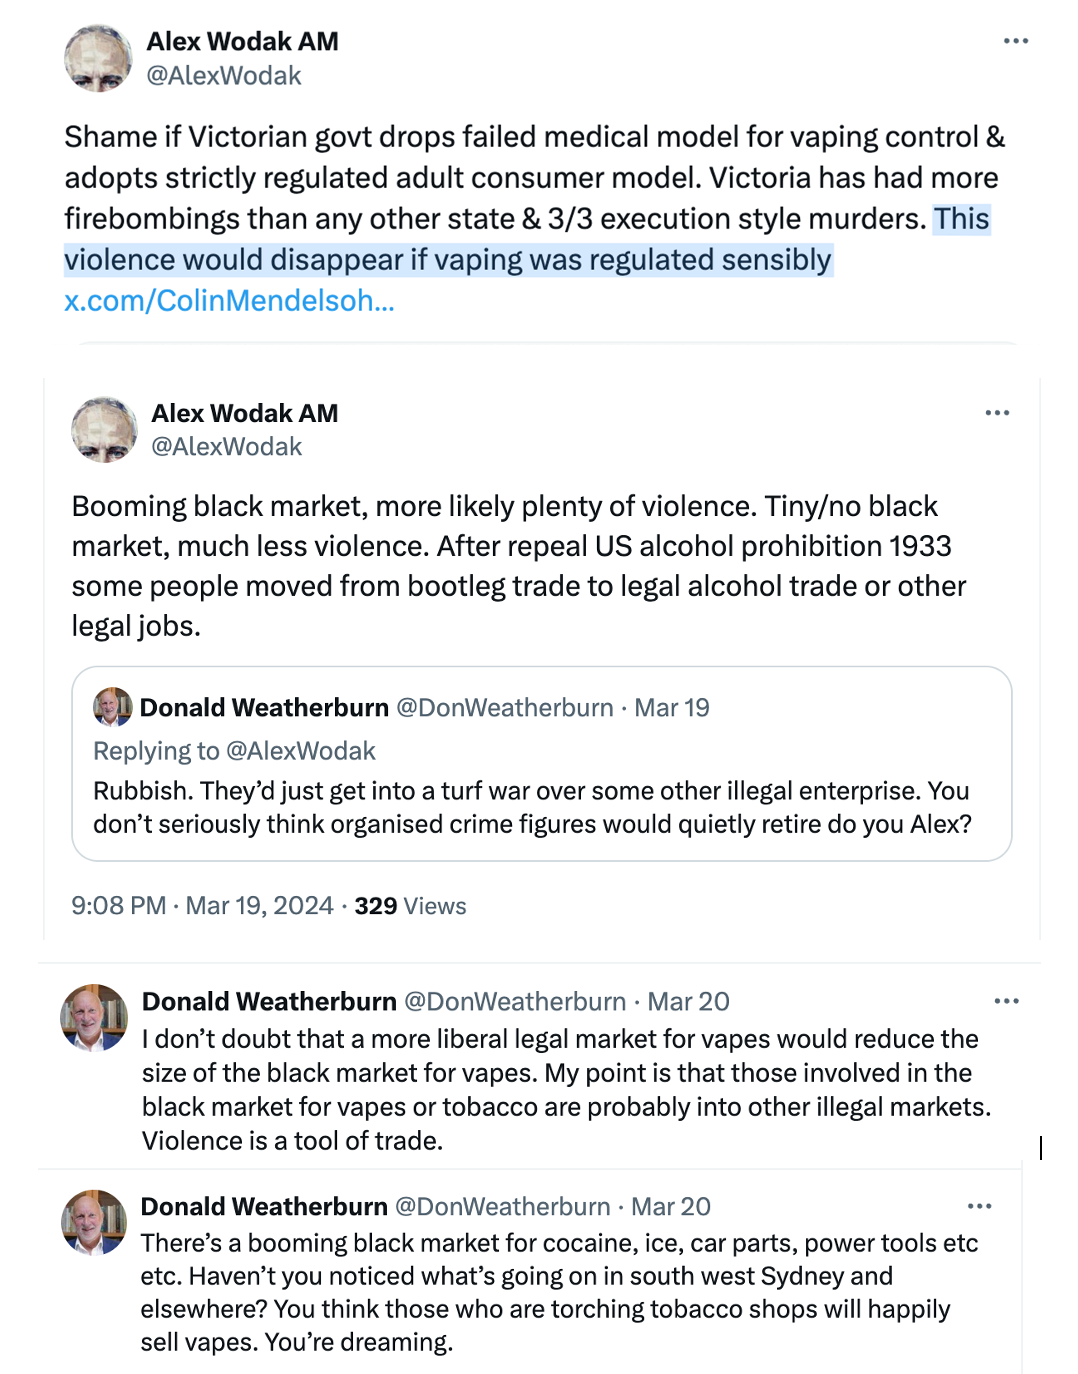View the 329 Views count
1078x1374 pixels.
(410, 906)
